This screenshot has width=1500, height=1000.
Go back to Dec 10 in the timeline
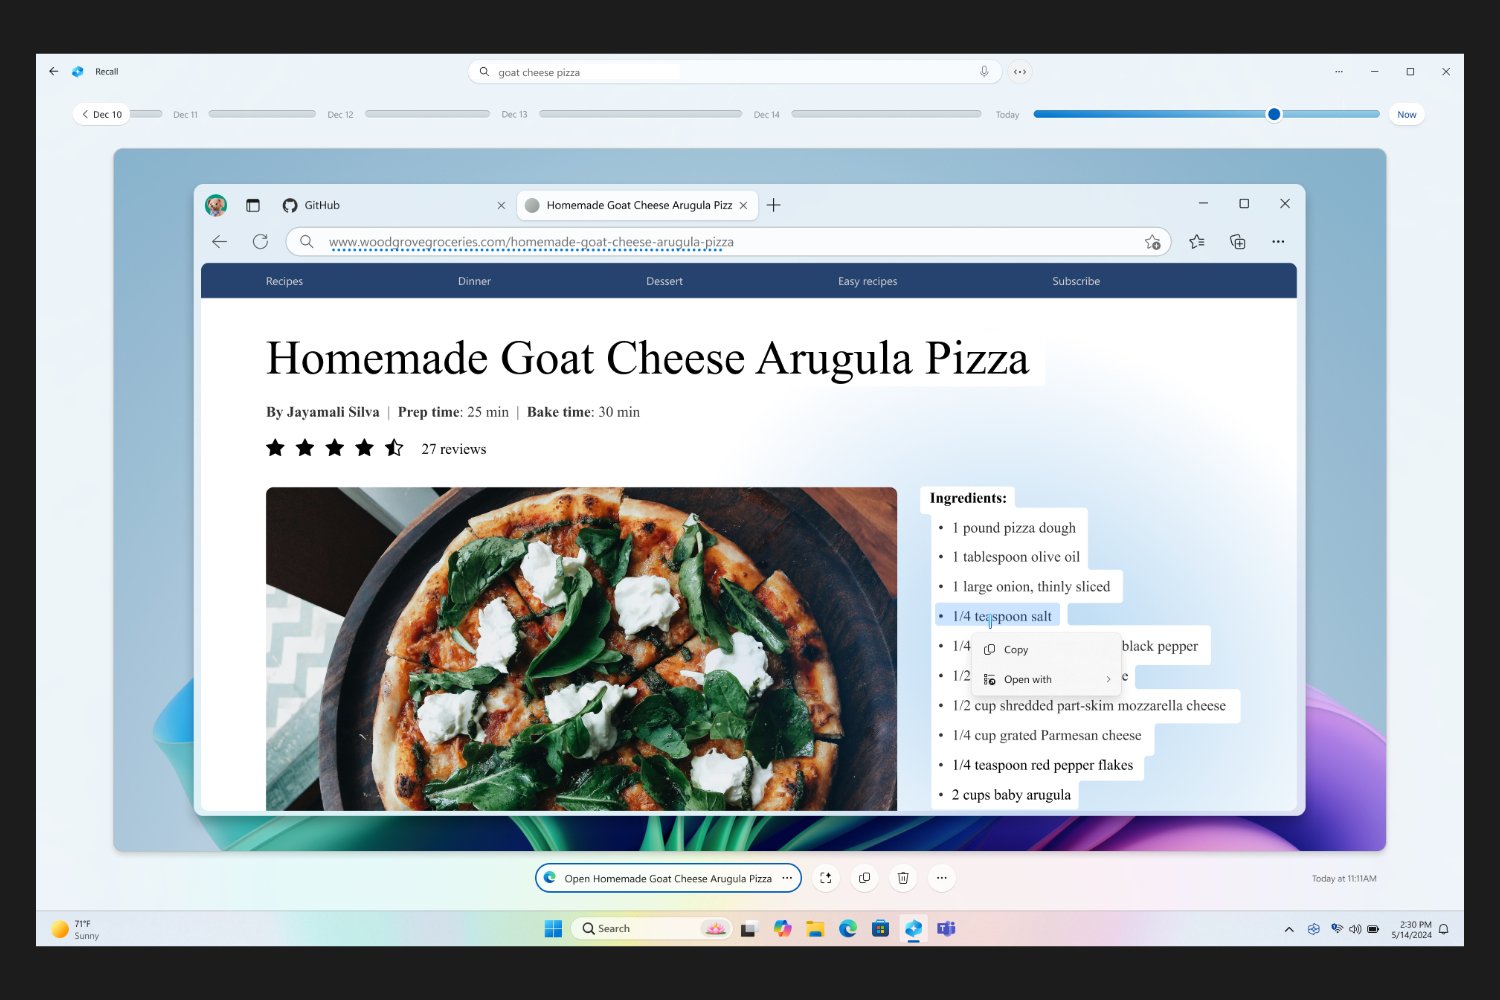[x=101, y=114]
